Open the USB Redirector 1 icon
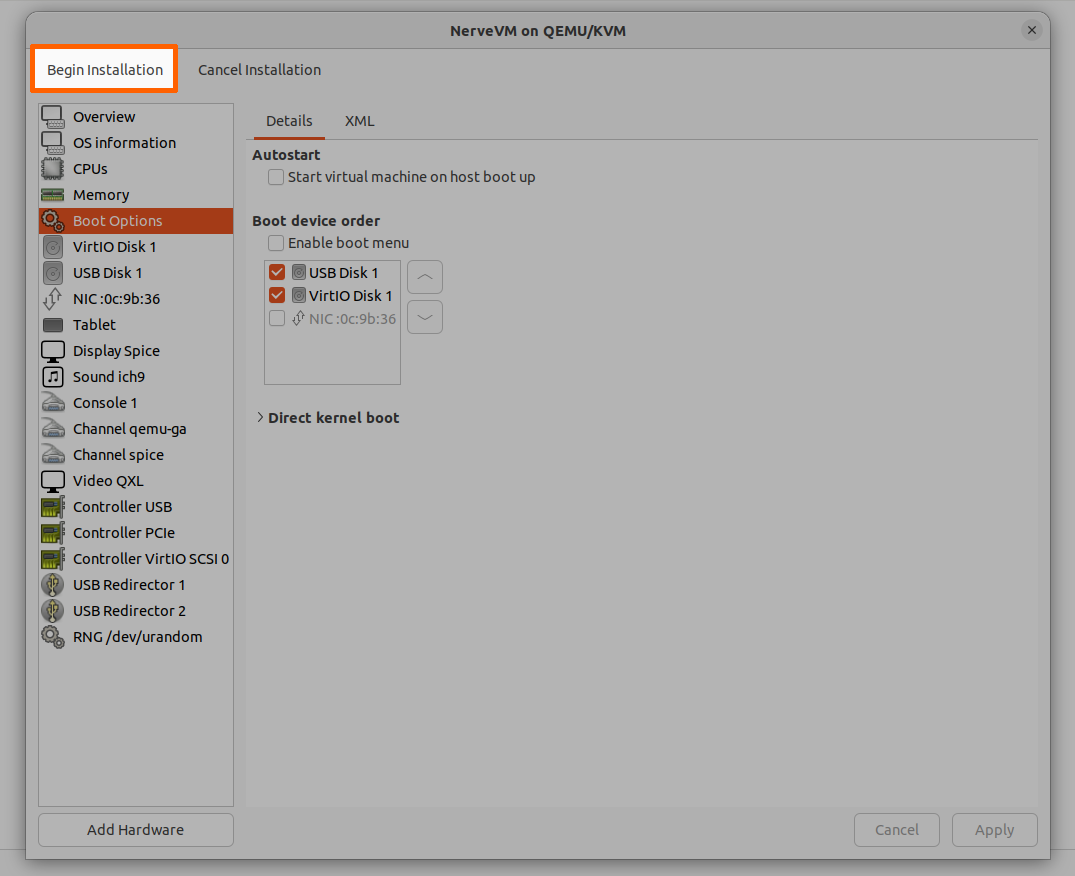The height and width of the screenshot is (876, 1075). tap(53, 585)
